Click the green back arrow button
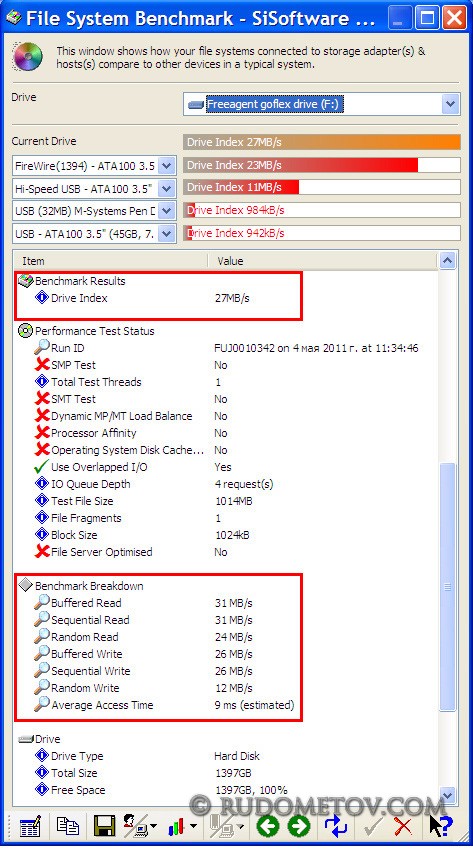473x850 pixels. pos(267,826)
